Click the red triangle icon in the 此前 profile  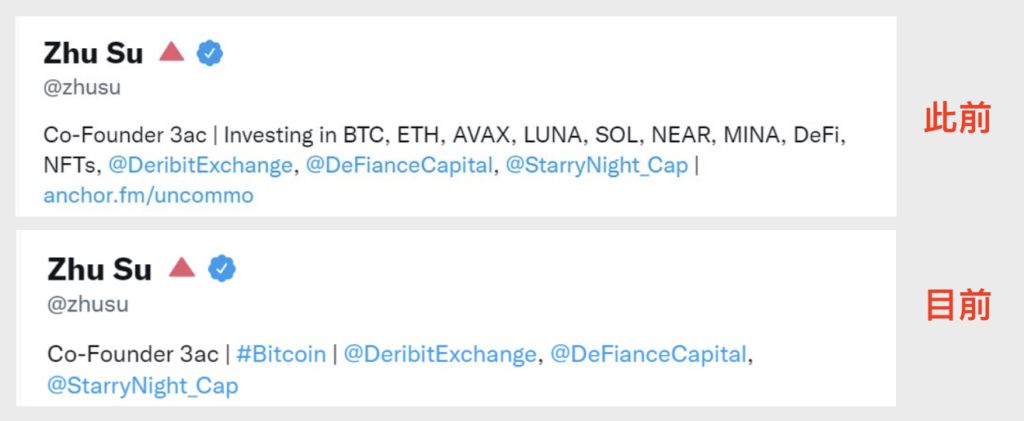pos(171,53)
